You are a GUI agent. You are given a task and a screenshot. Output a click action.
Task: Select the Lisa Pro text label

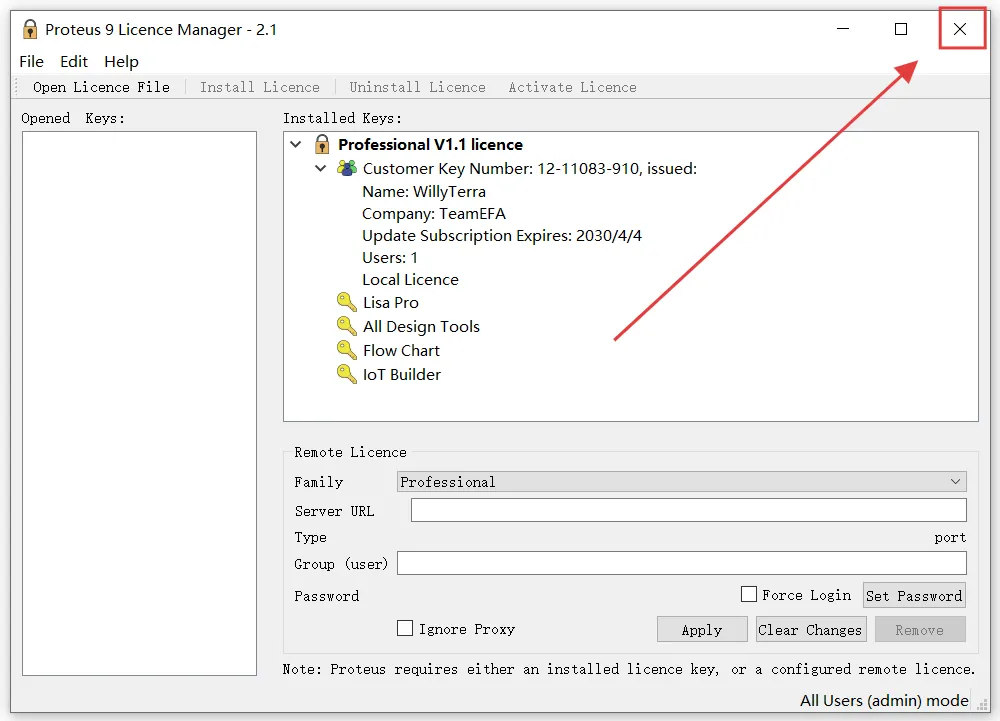click(391, 303)
